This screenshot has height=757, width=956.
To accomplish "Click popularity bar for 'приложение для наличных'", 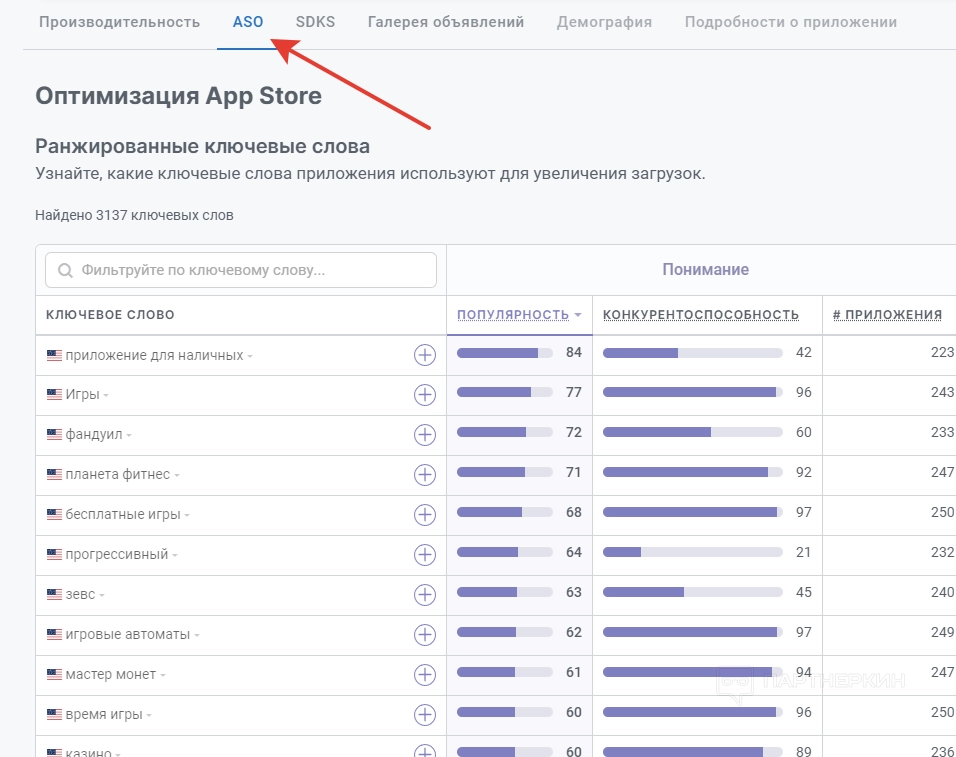I will coord(504,353).
